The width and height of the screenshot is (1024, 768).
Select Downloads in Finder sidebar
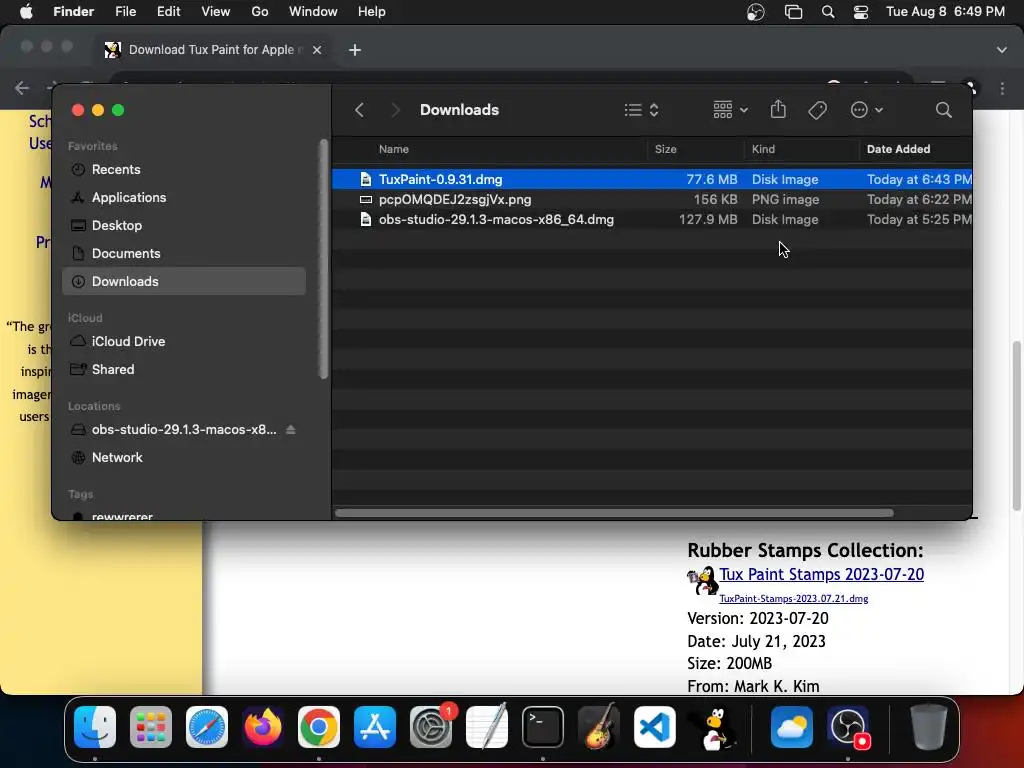click(x=184, y=281)
